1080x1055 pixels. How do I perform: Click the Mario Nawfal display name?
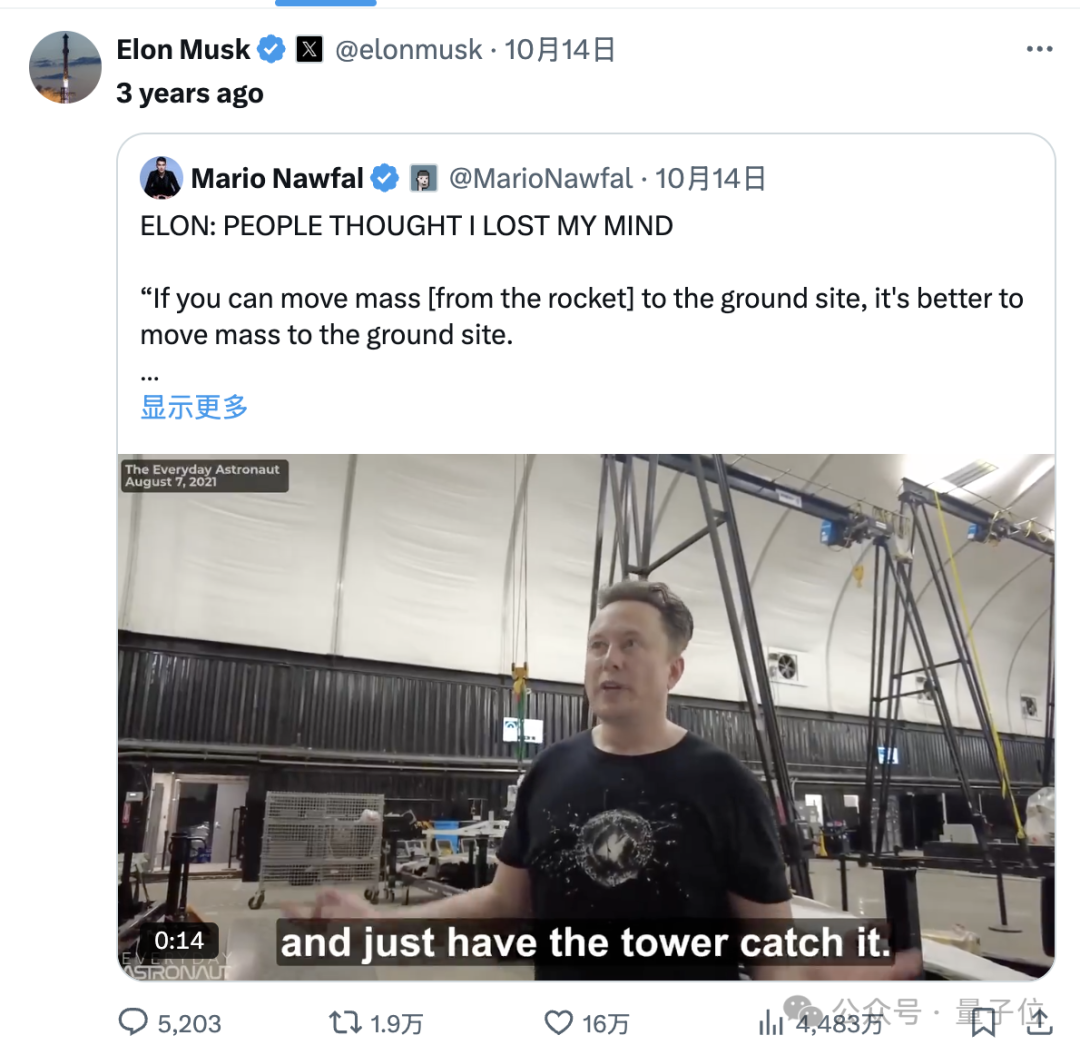(277, 178)
